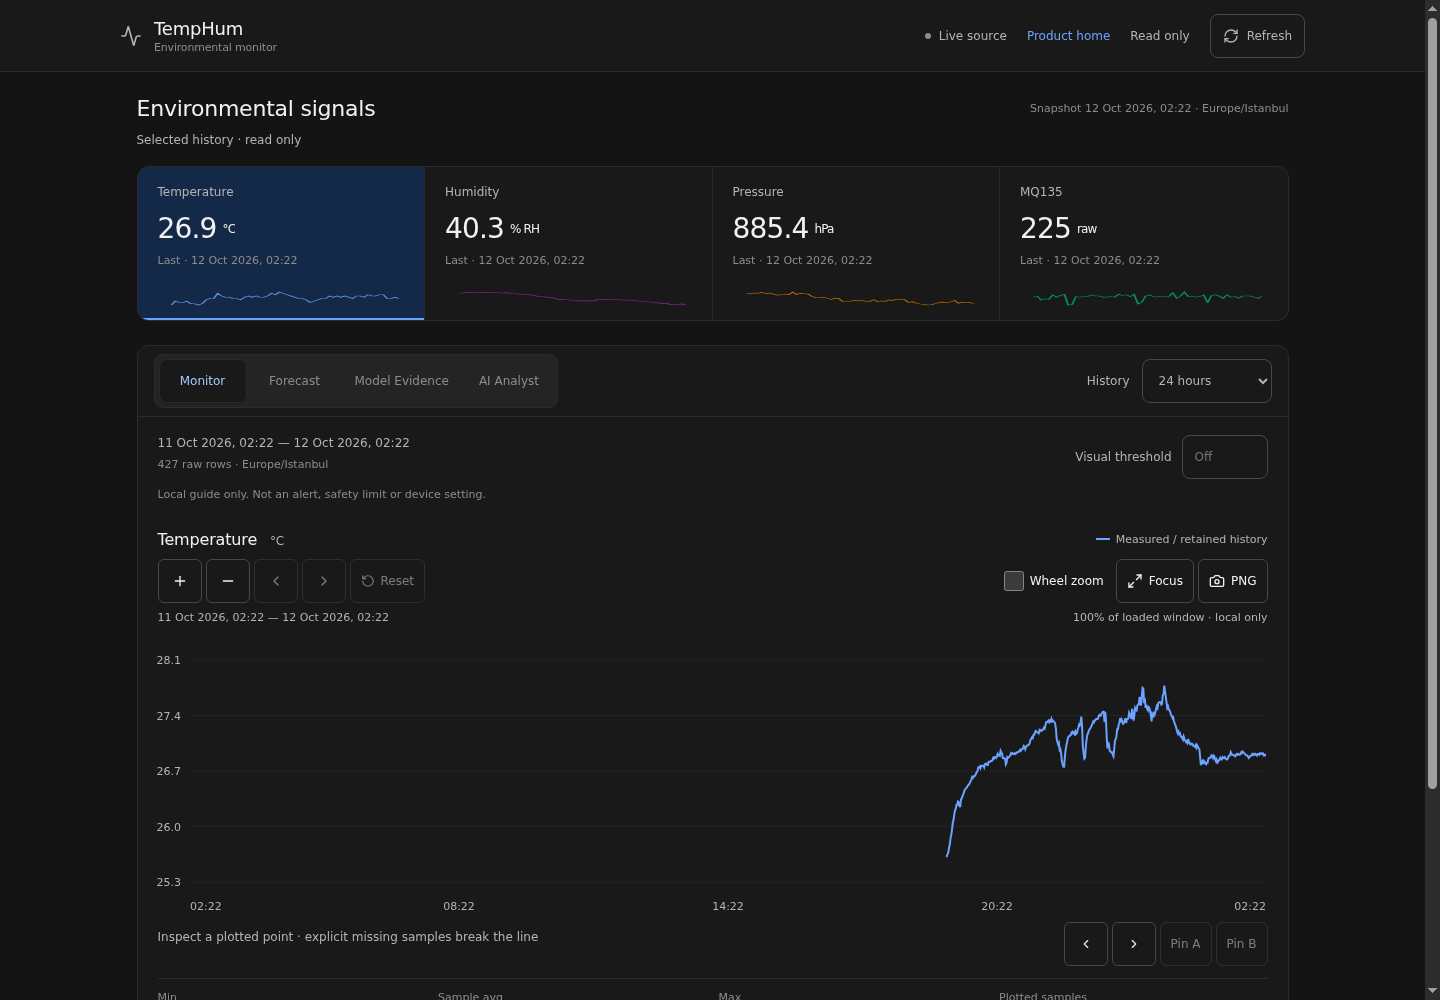
Task: Select the MQ135 signal card
Action: pyautogui.click(x=1143, y=243)
